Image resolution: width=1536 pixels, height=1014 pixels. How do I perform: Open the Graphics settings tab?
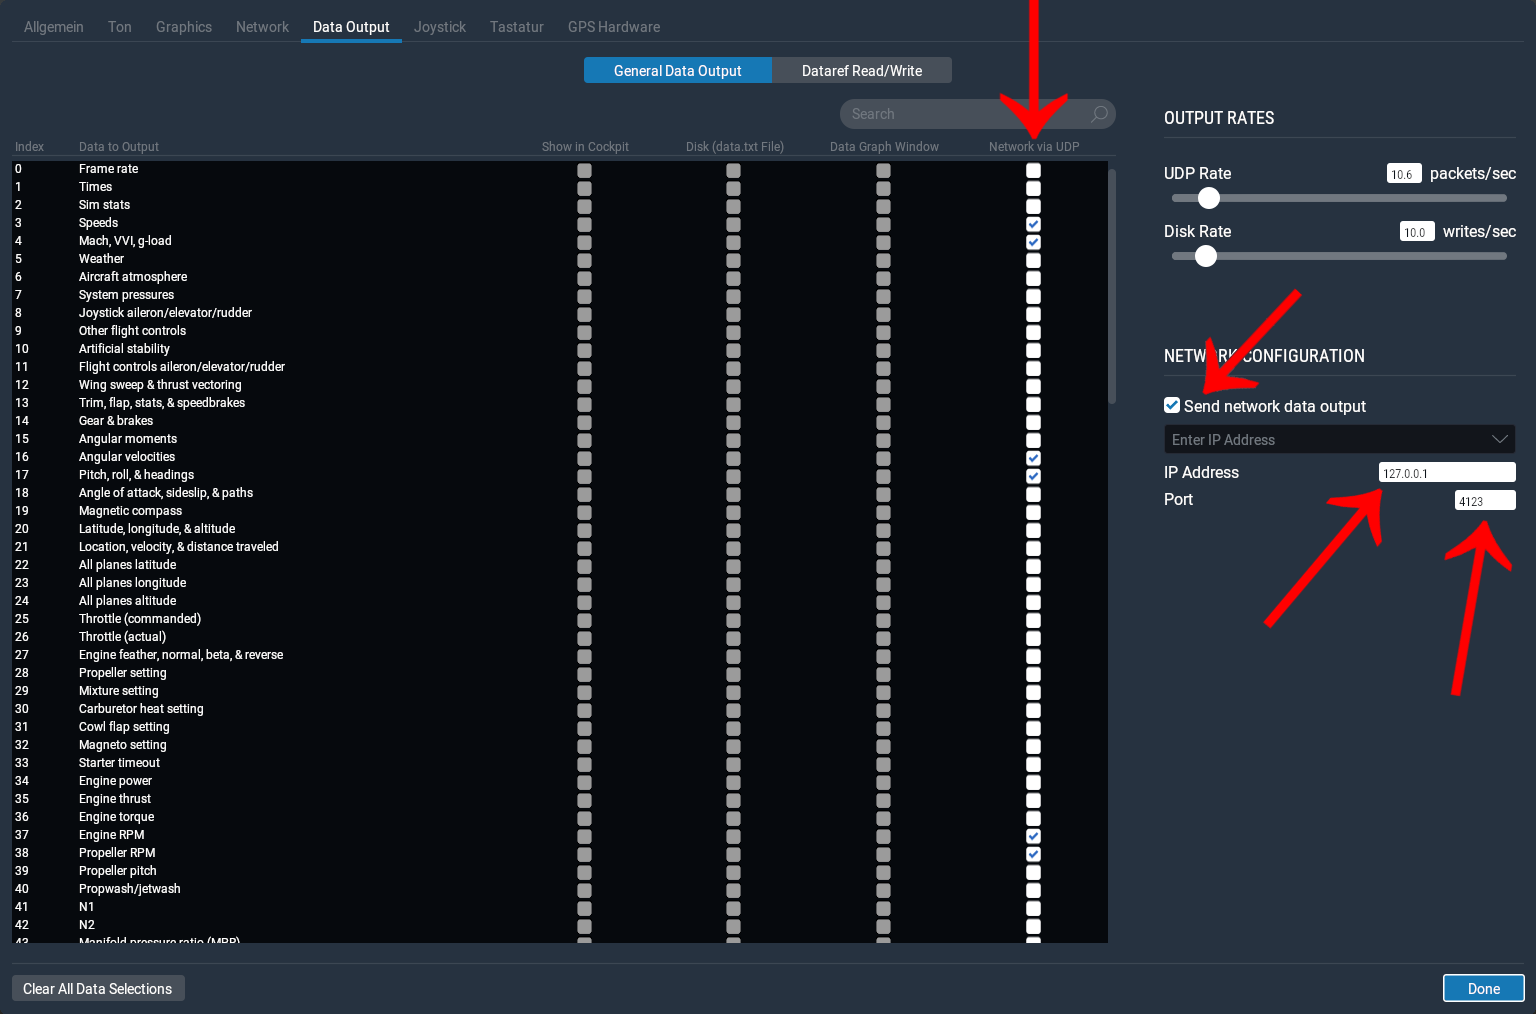(184, 27)
